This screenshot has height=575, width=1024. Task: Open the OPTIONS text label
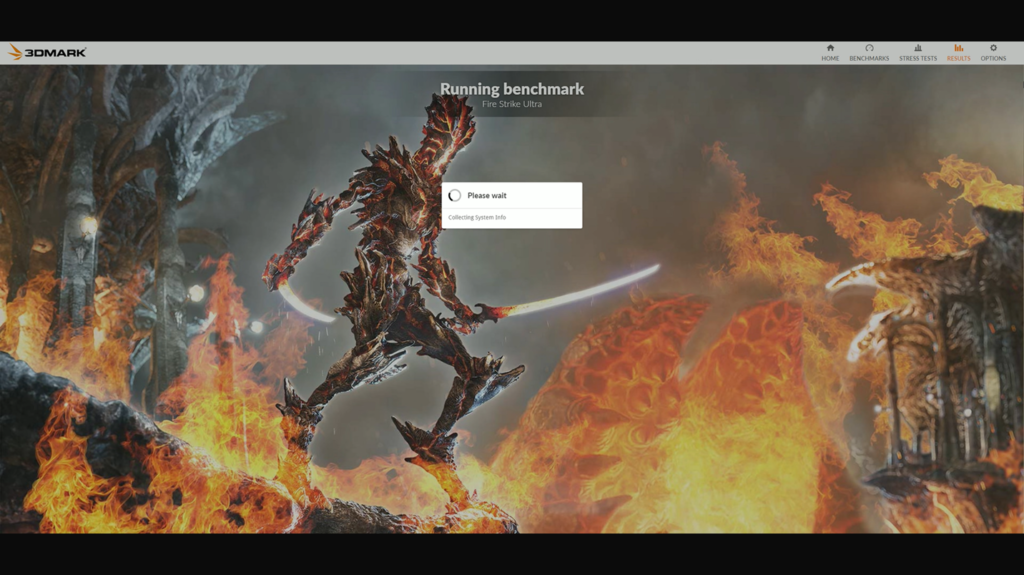tap(993, 58)
